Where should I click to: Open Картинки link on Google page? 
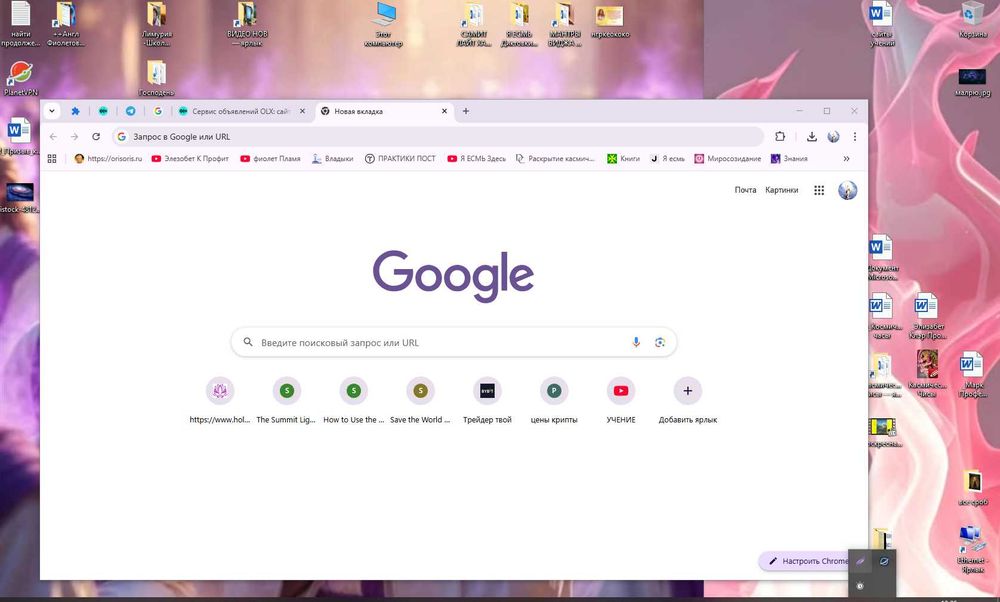click(781, 190)
